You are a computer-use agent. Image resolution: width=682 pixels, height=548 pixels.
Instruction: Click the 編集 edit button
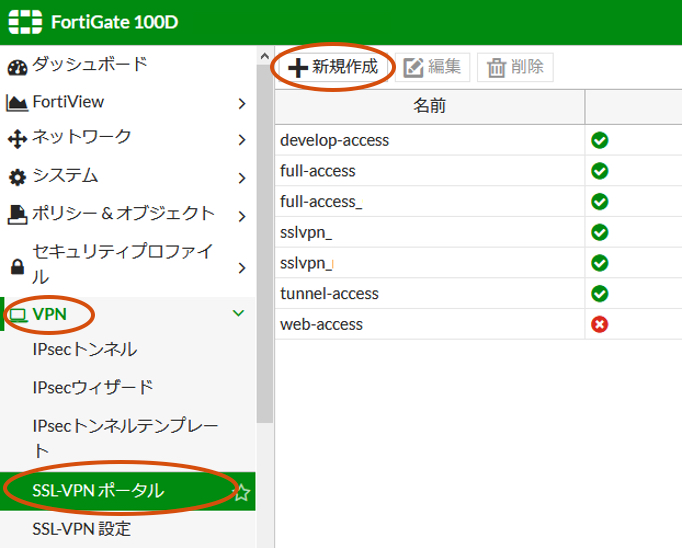click(433, 67)
